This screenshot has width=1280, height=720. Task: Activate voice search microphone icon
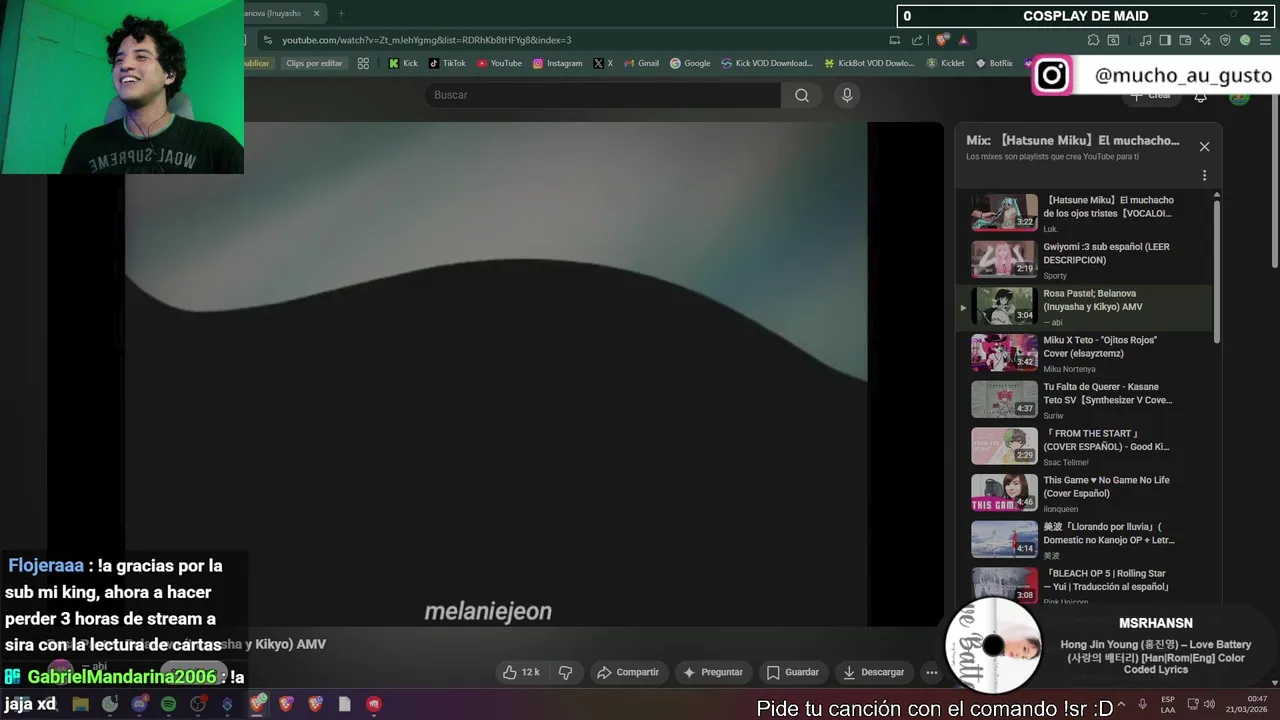[x=847, y=95]
